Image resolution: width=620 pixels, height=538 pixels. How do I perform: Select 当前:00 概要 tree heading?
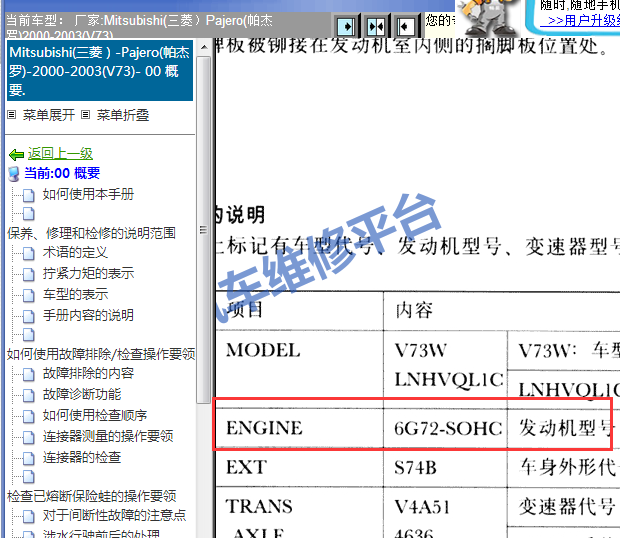pyautogui.click(x=62, y=173)
